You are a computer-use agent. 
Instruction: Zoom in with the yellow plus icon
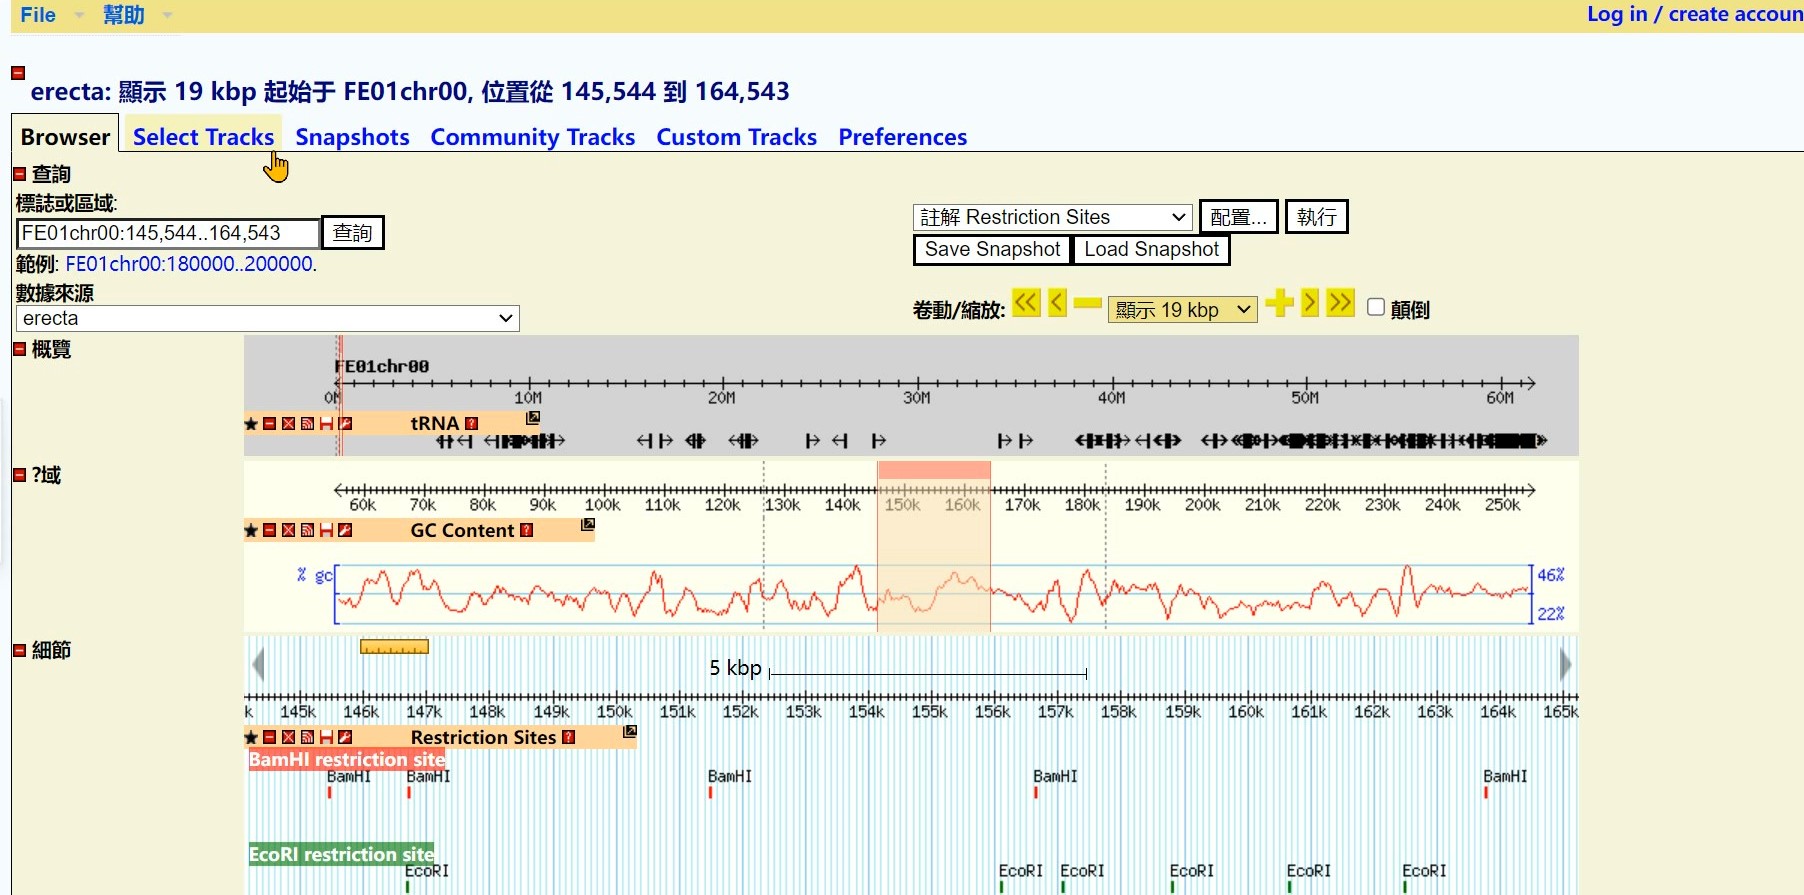pyautogui.click(x=1279, y=303)
